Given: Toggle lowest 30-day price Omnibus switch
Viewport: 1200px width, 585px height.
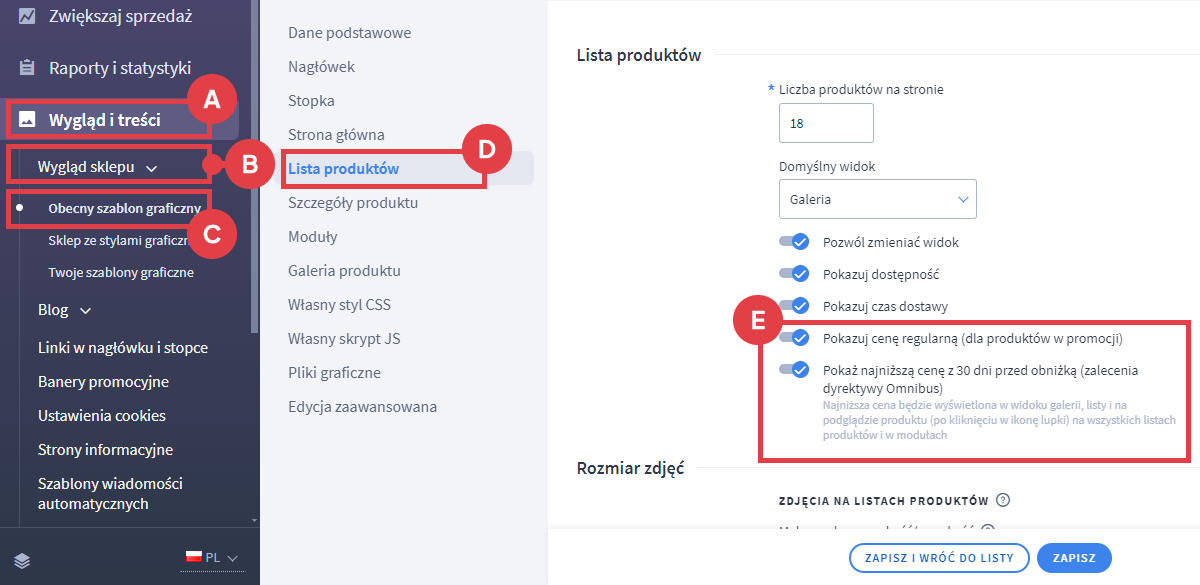Looking at the screenshot, I should [795, 370].
